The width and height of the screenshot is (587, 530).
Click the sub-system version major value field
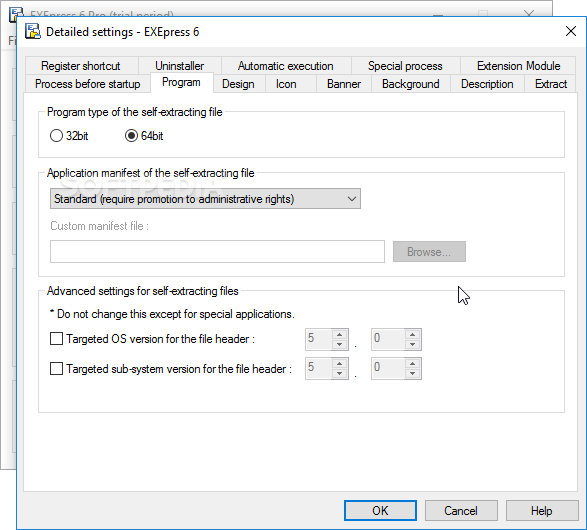point(319,368)
